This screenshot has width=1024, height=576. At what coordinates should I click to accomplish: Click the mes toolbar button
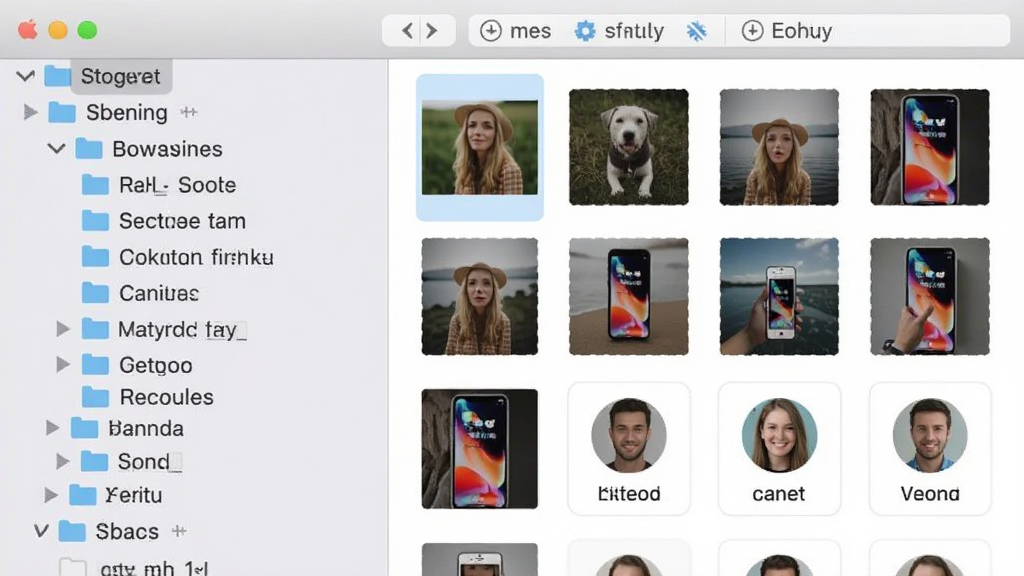[x=516, y=31]
